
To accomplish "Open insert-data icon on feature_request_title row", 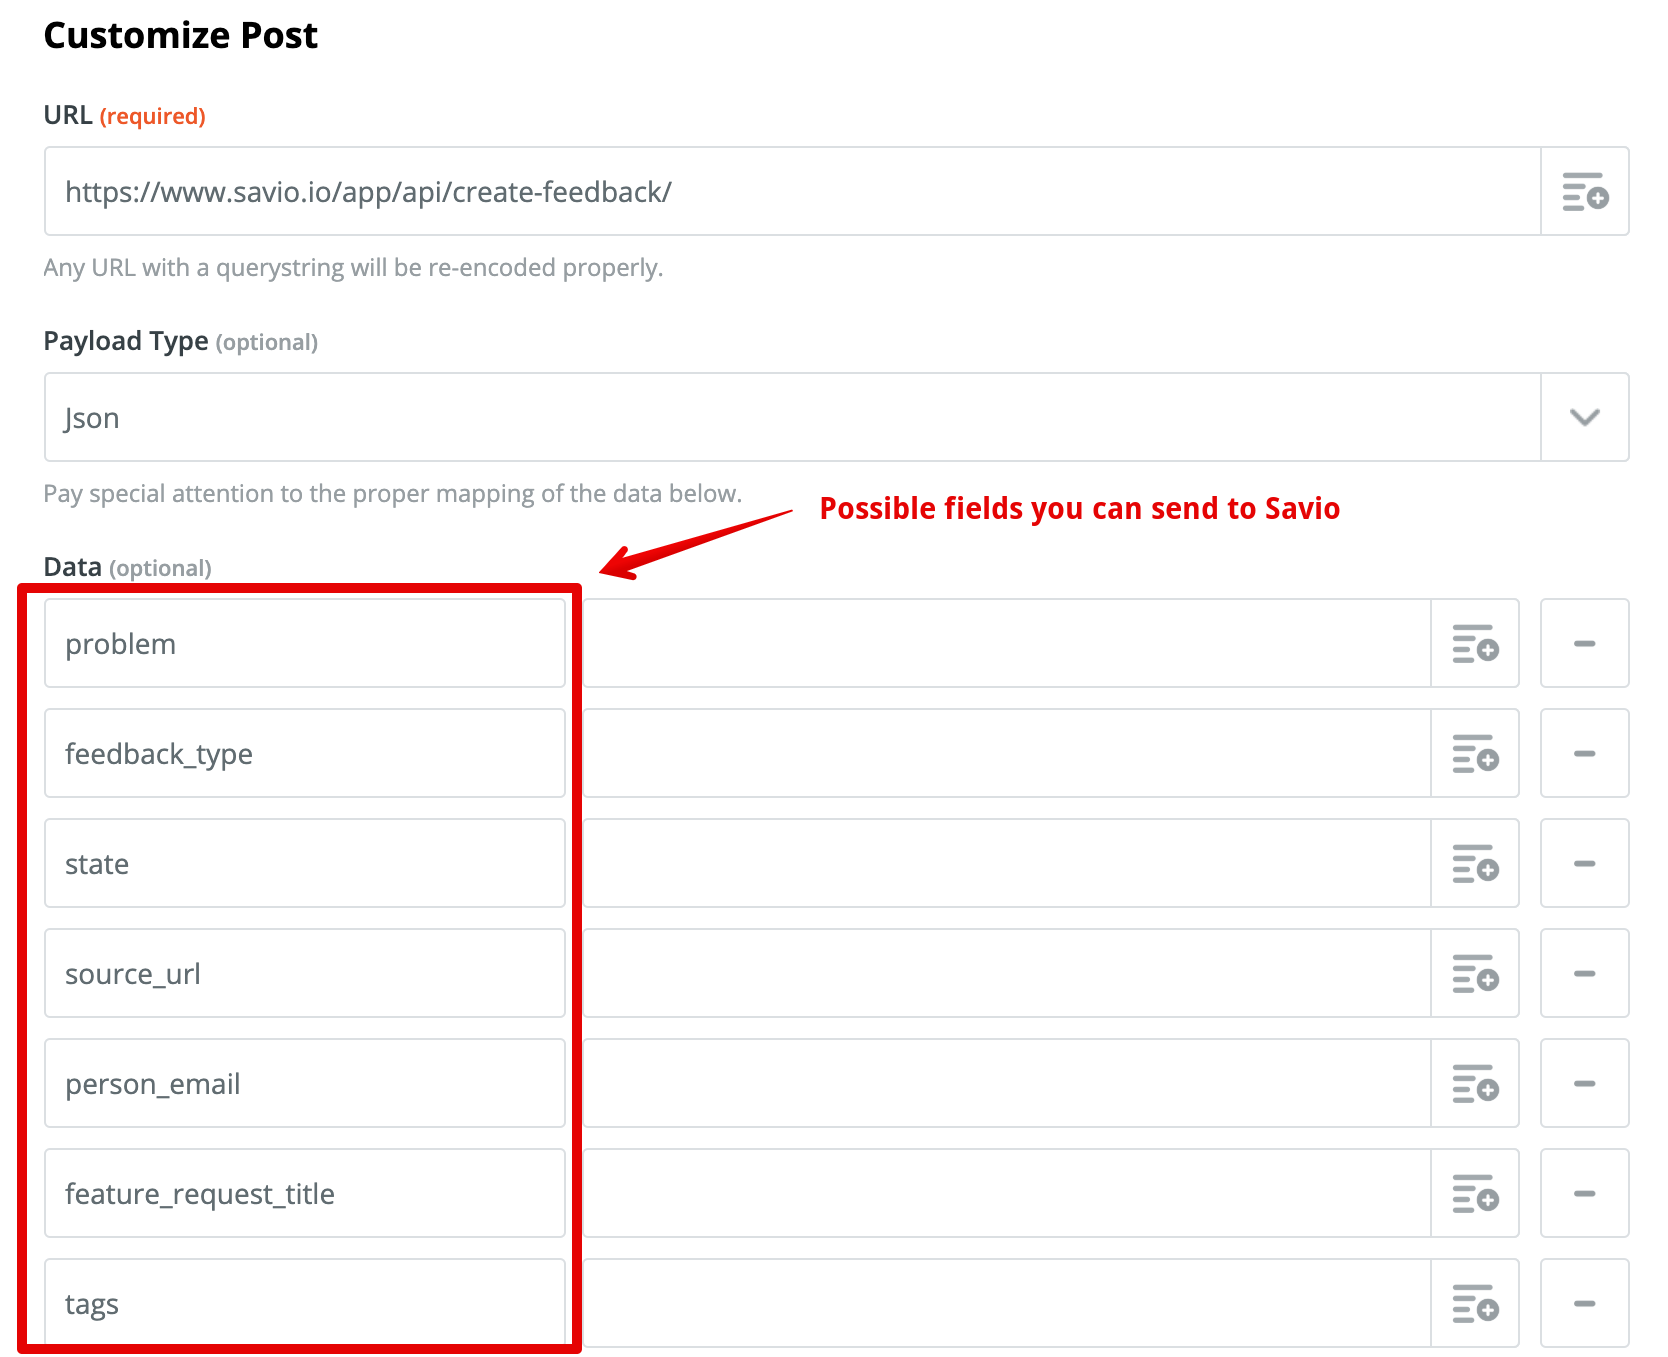I will pyautogui.click(x=1475, y=1193).
